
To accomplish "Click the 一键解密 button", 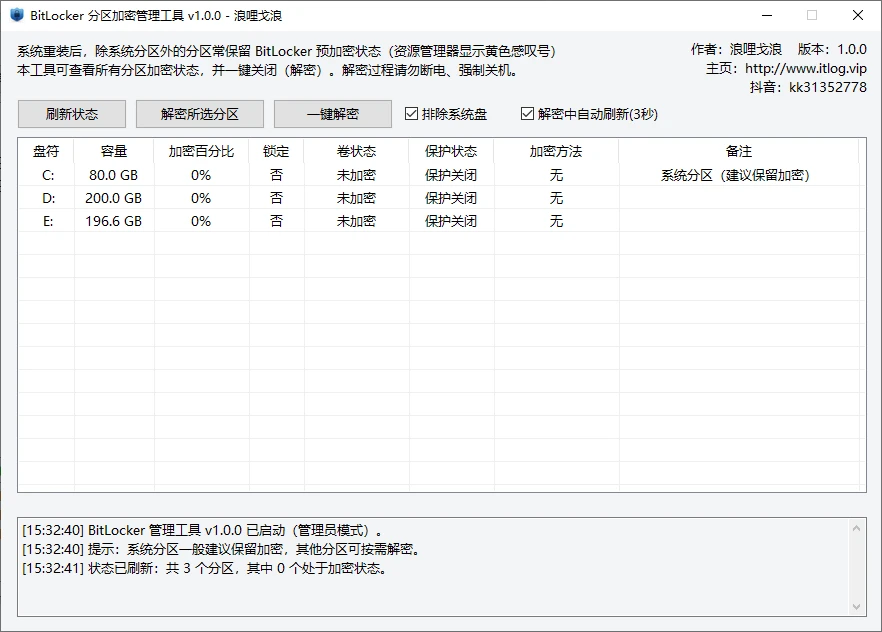I will tap(333, 114).
